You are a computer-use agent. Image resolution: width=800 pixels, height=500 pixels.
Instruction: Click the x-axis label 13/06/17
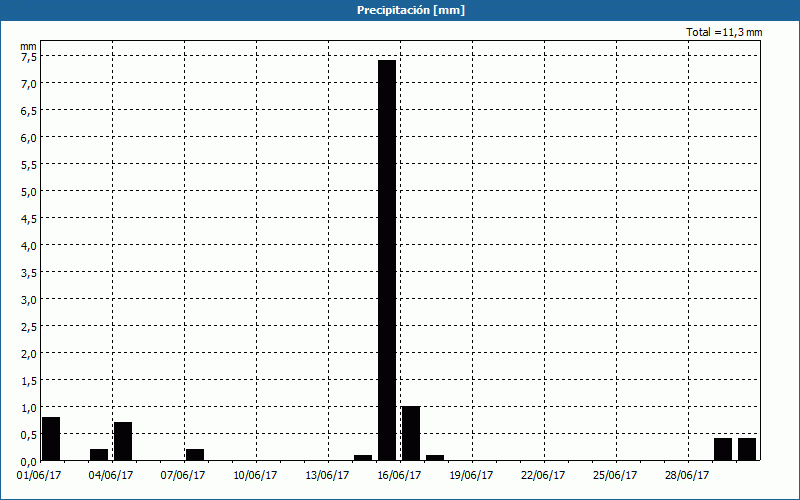pos(327,476)
